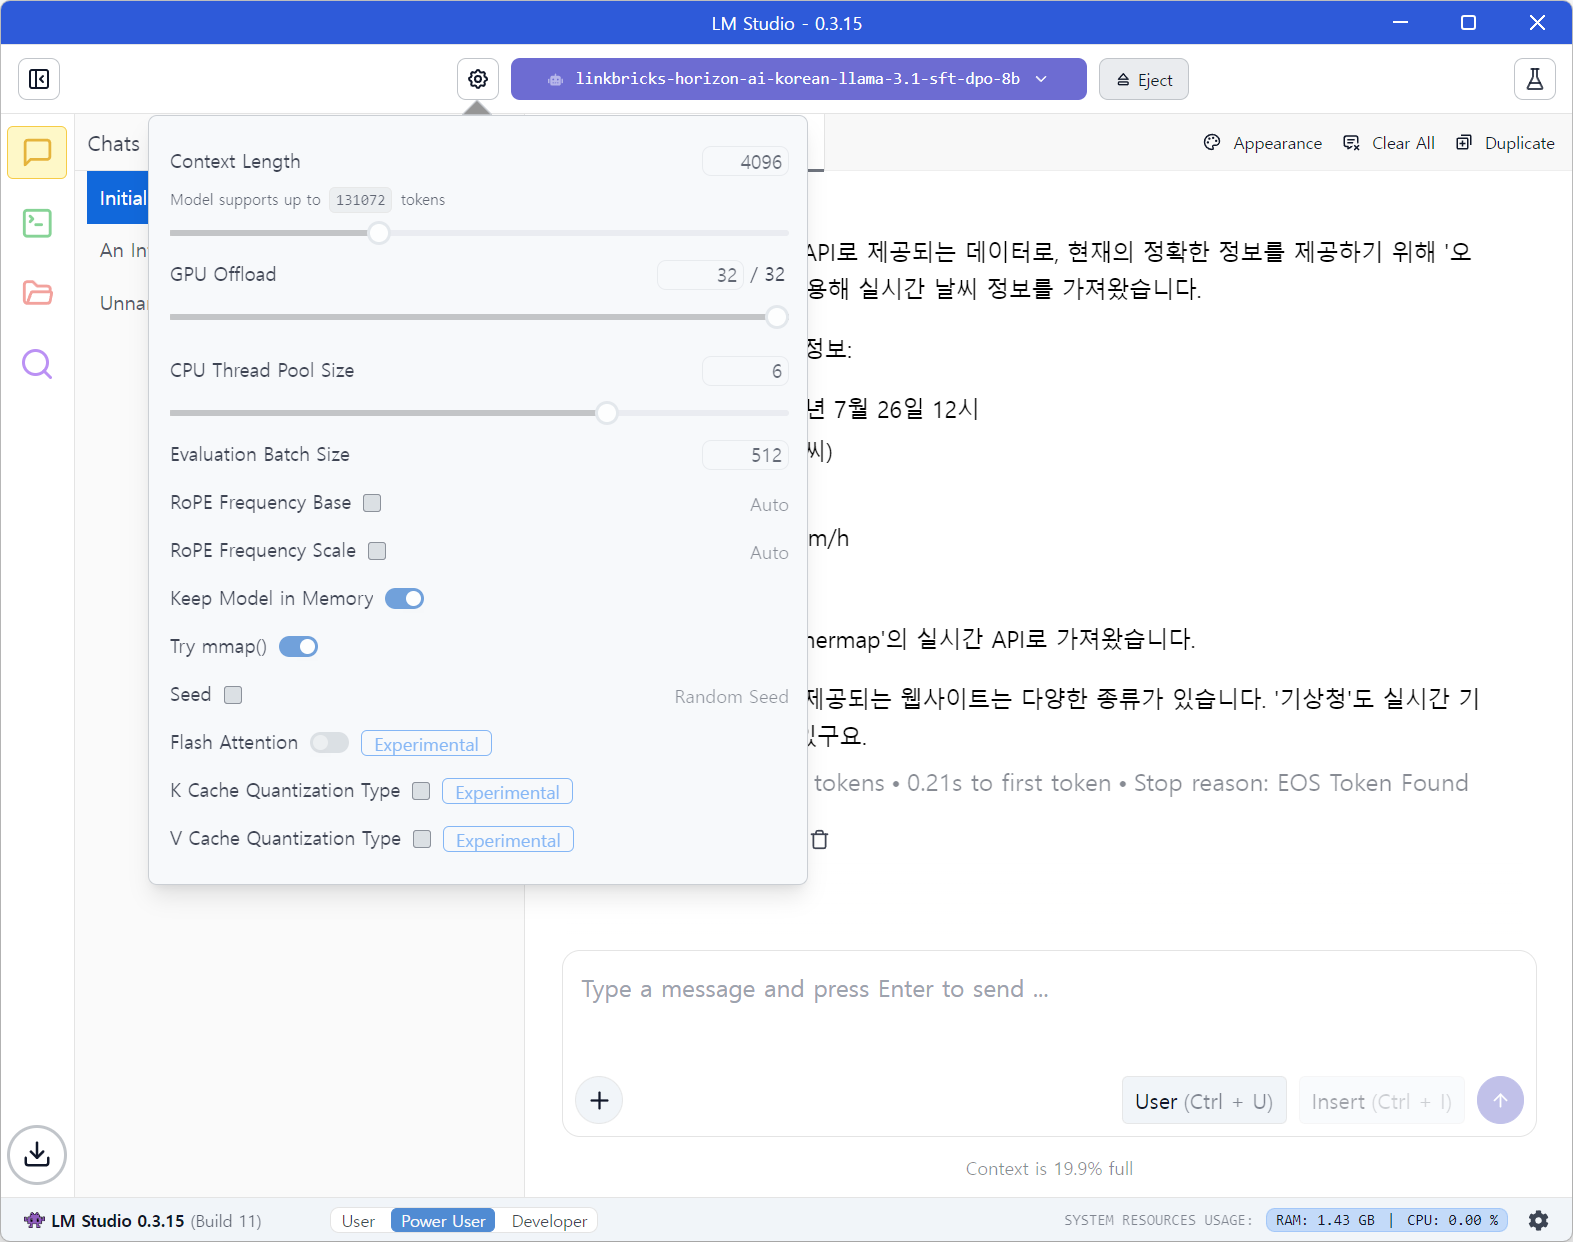Click the Random Seed placeholder
Image resolution: width=1573 pixels, height=1242 pixels.
(x=731, y=697)
